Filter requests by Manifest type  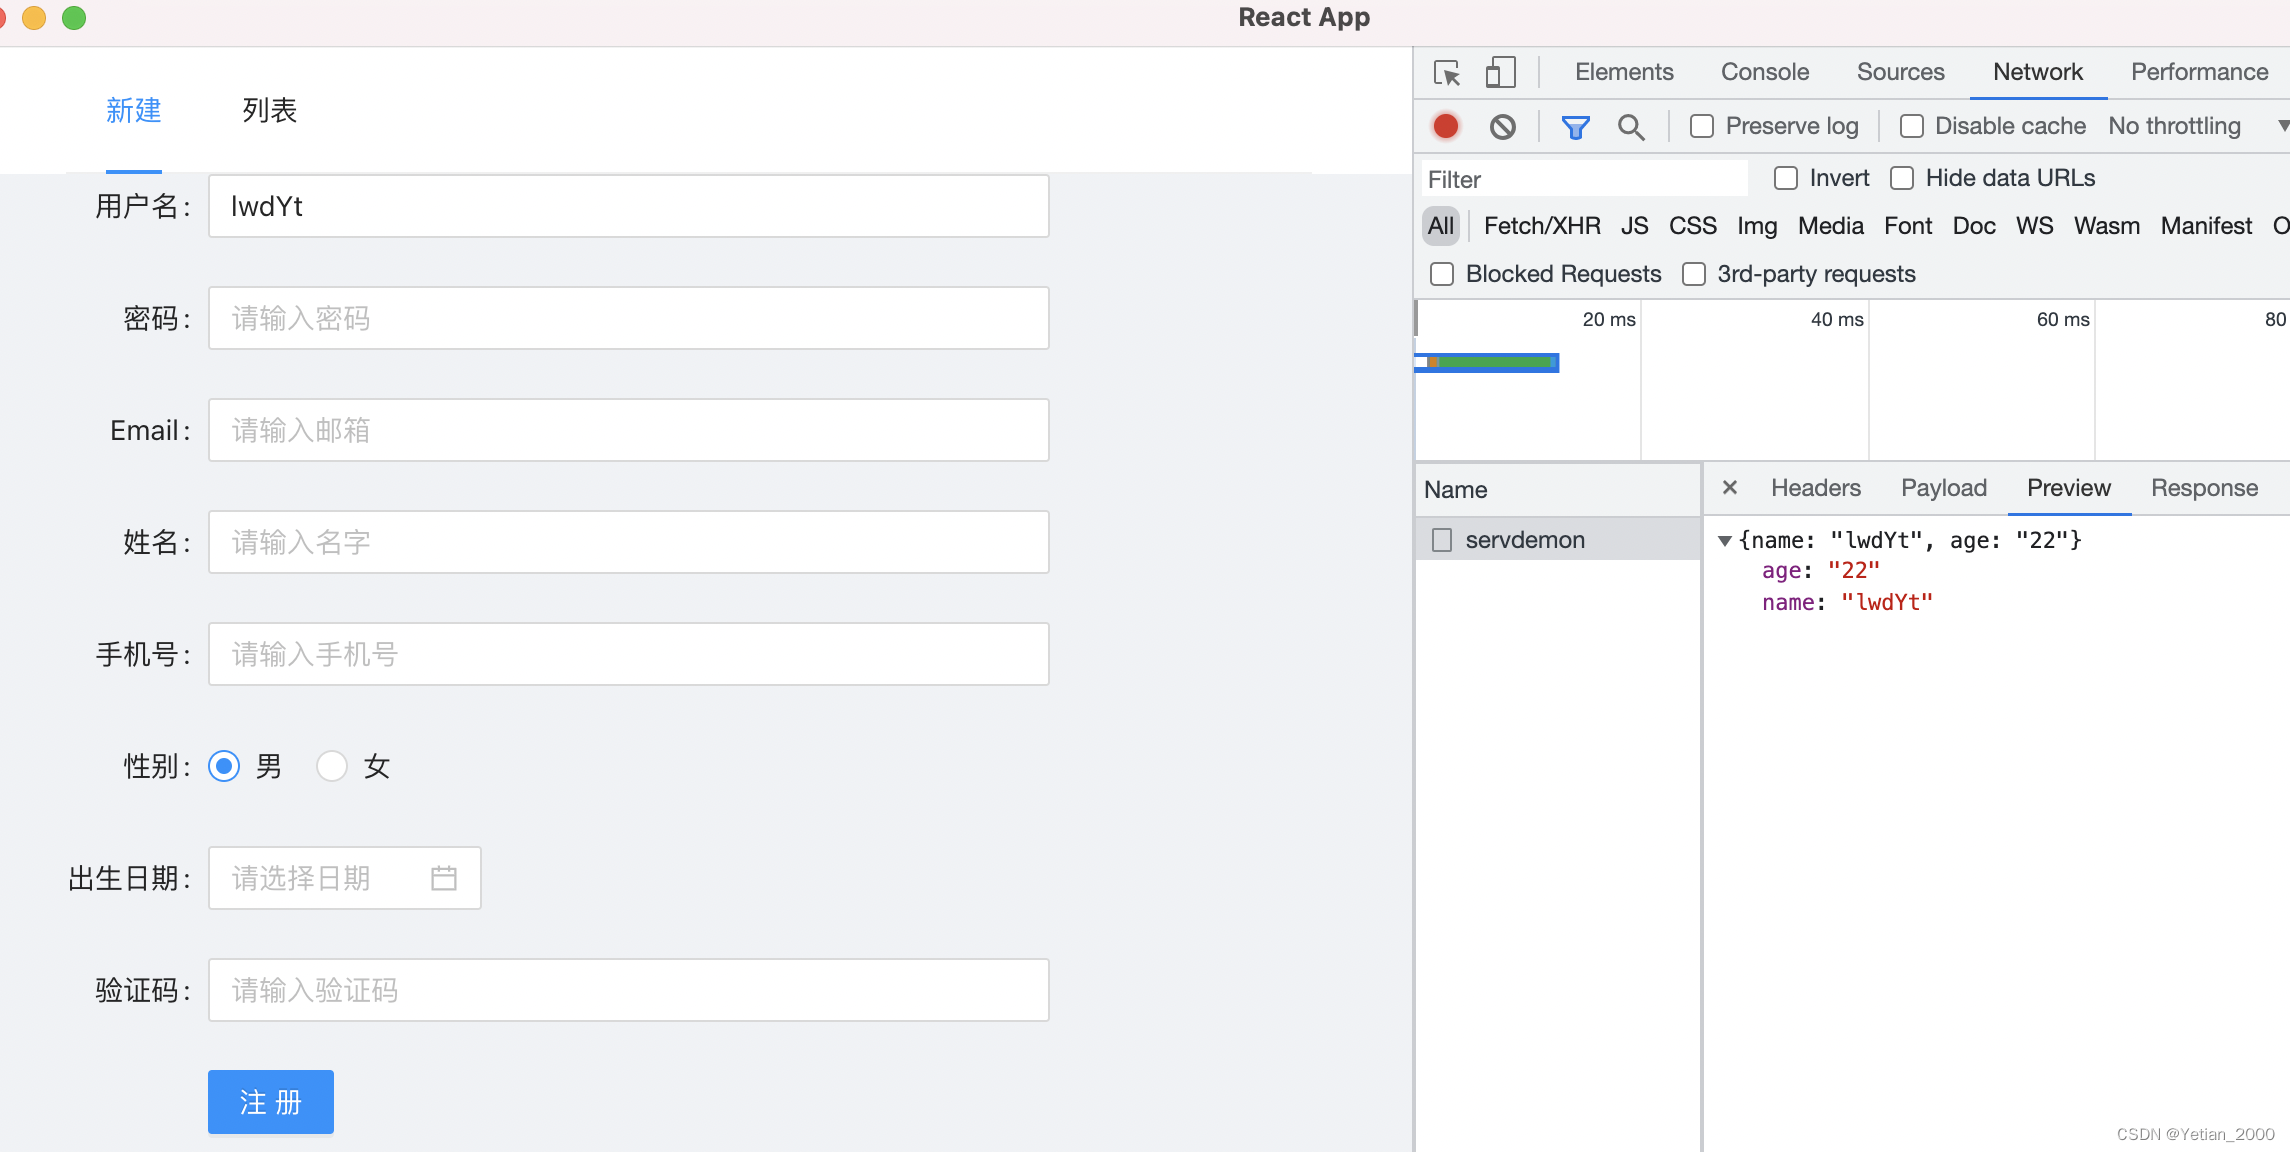tap(2206, 226)
